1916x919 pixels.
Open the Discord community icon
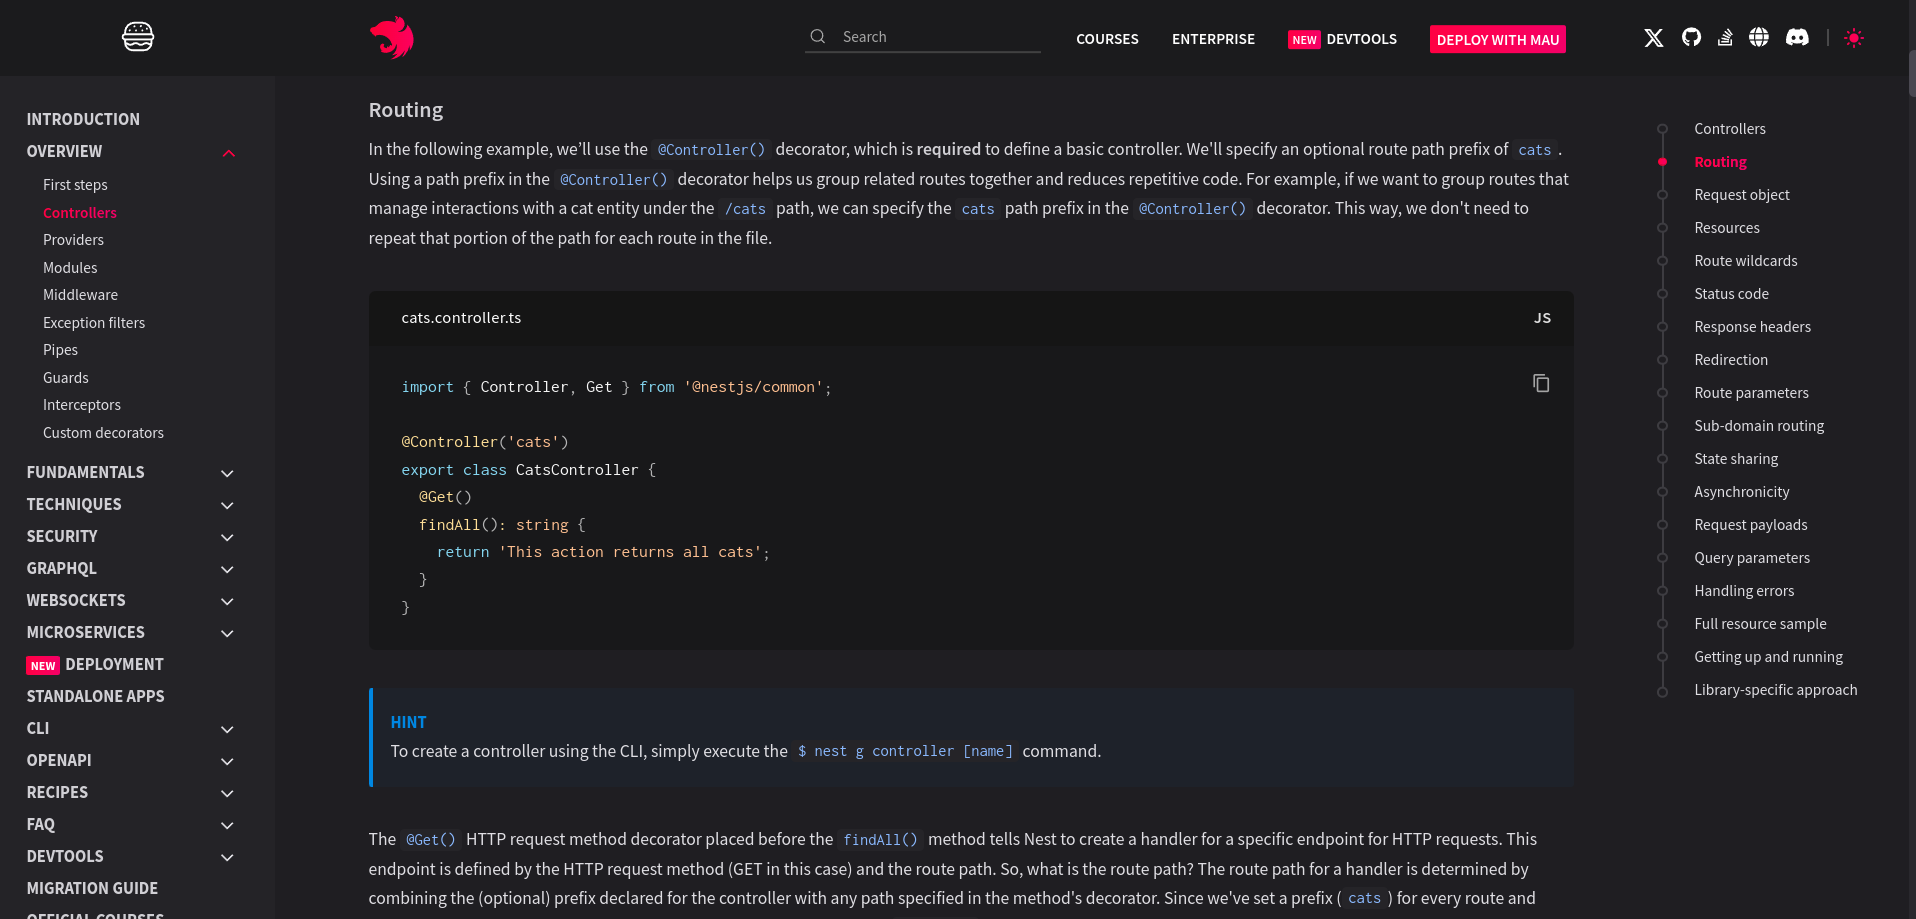tap(1797, 37)
